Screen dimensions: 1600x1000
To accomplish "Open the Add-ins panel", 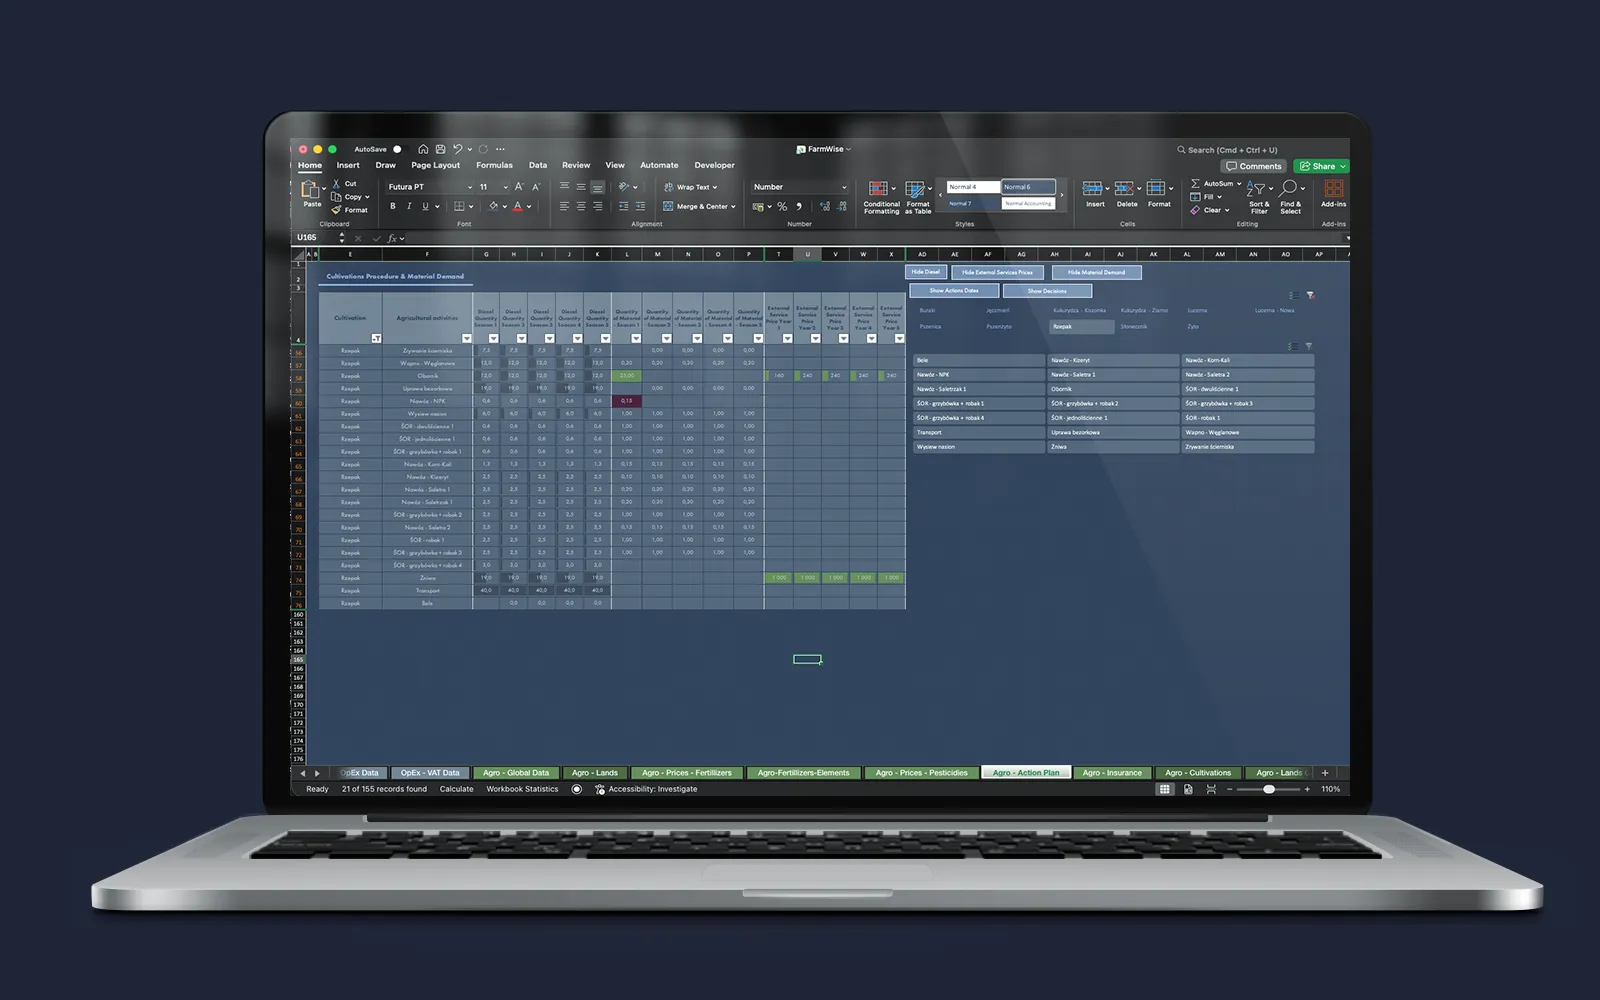I will tap(1334, 194).
